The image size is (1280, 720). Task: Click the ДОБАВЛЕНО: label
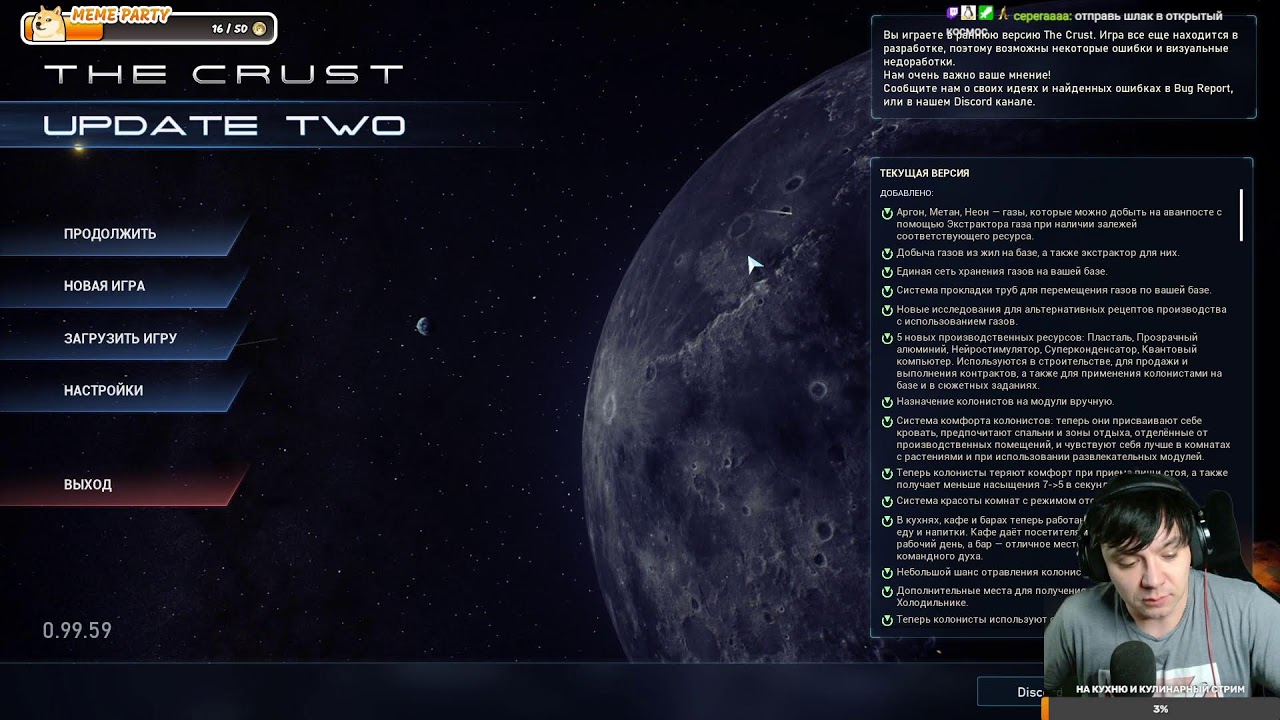point(906,193)
